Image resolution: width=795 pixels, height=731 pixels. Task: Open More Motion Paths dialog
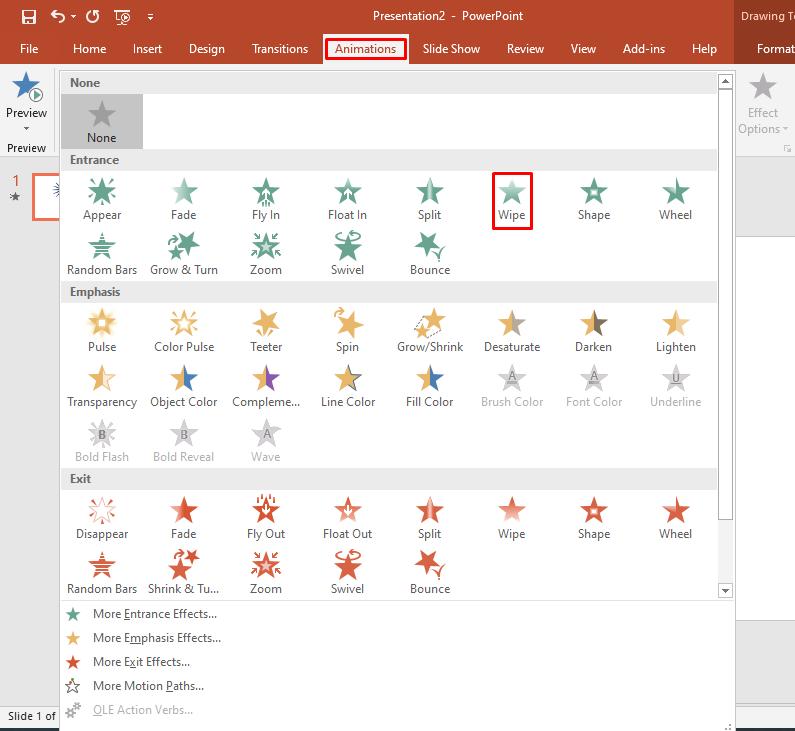point(148,685)
